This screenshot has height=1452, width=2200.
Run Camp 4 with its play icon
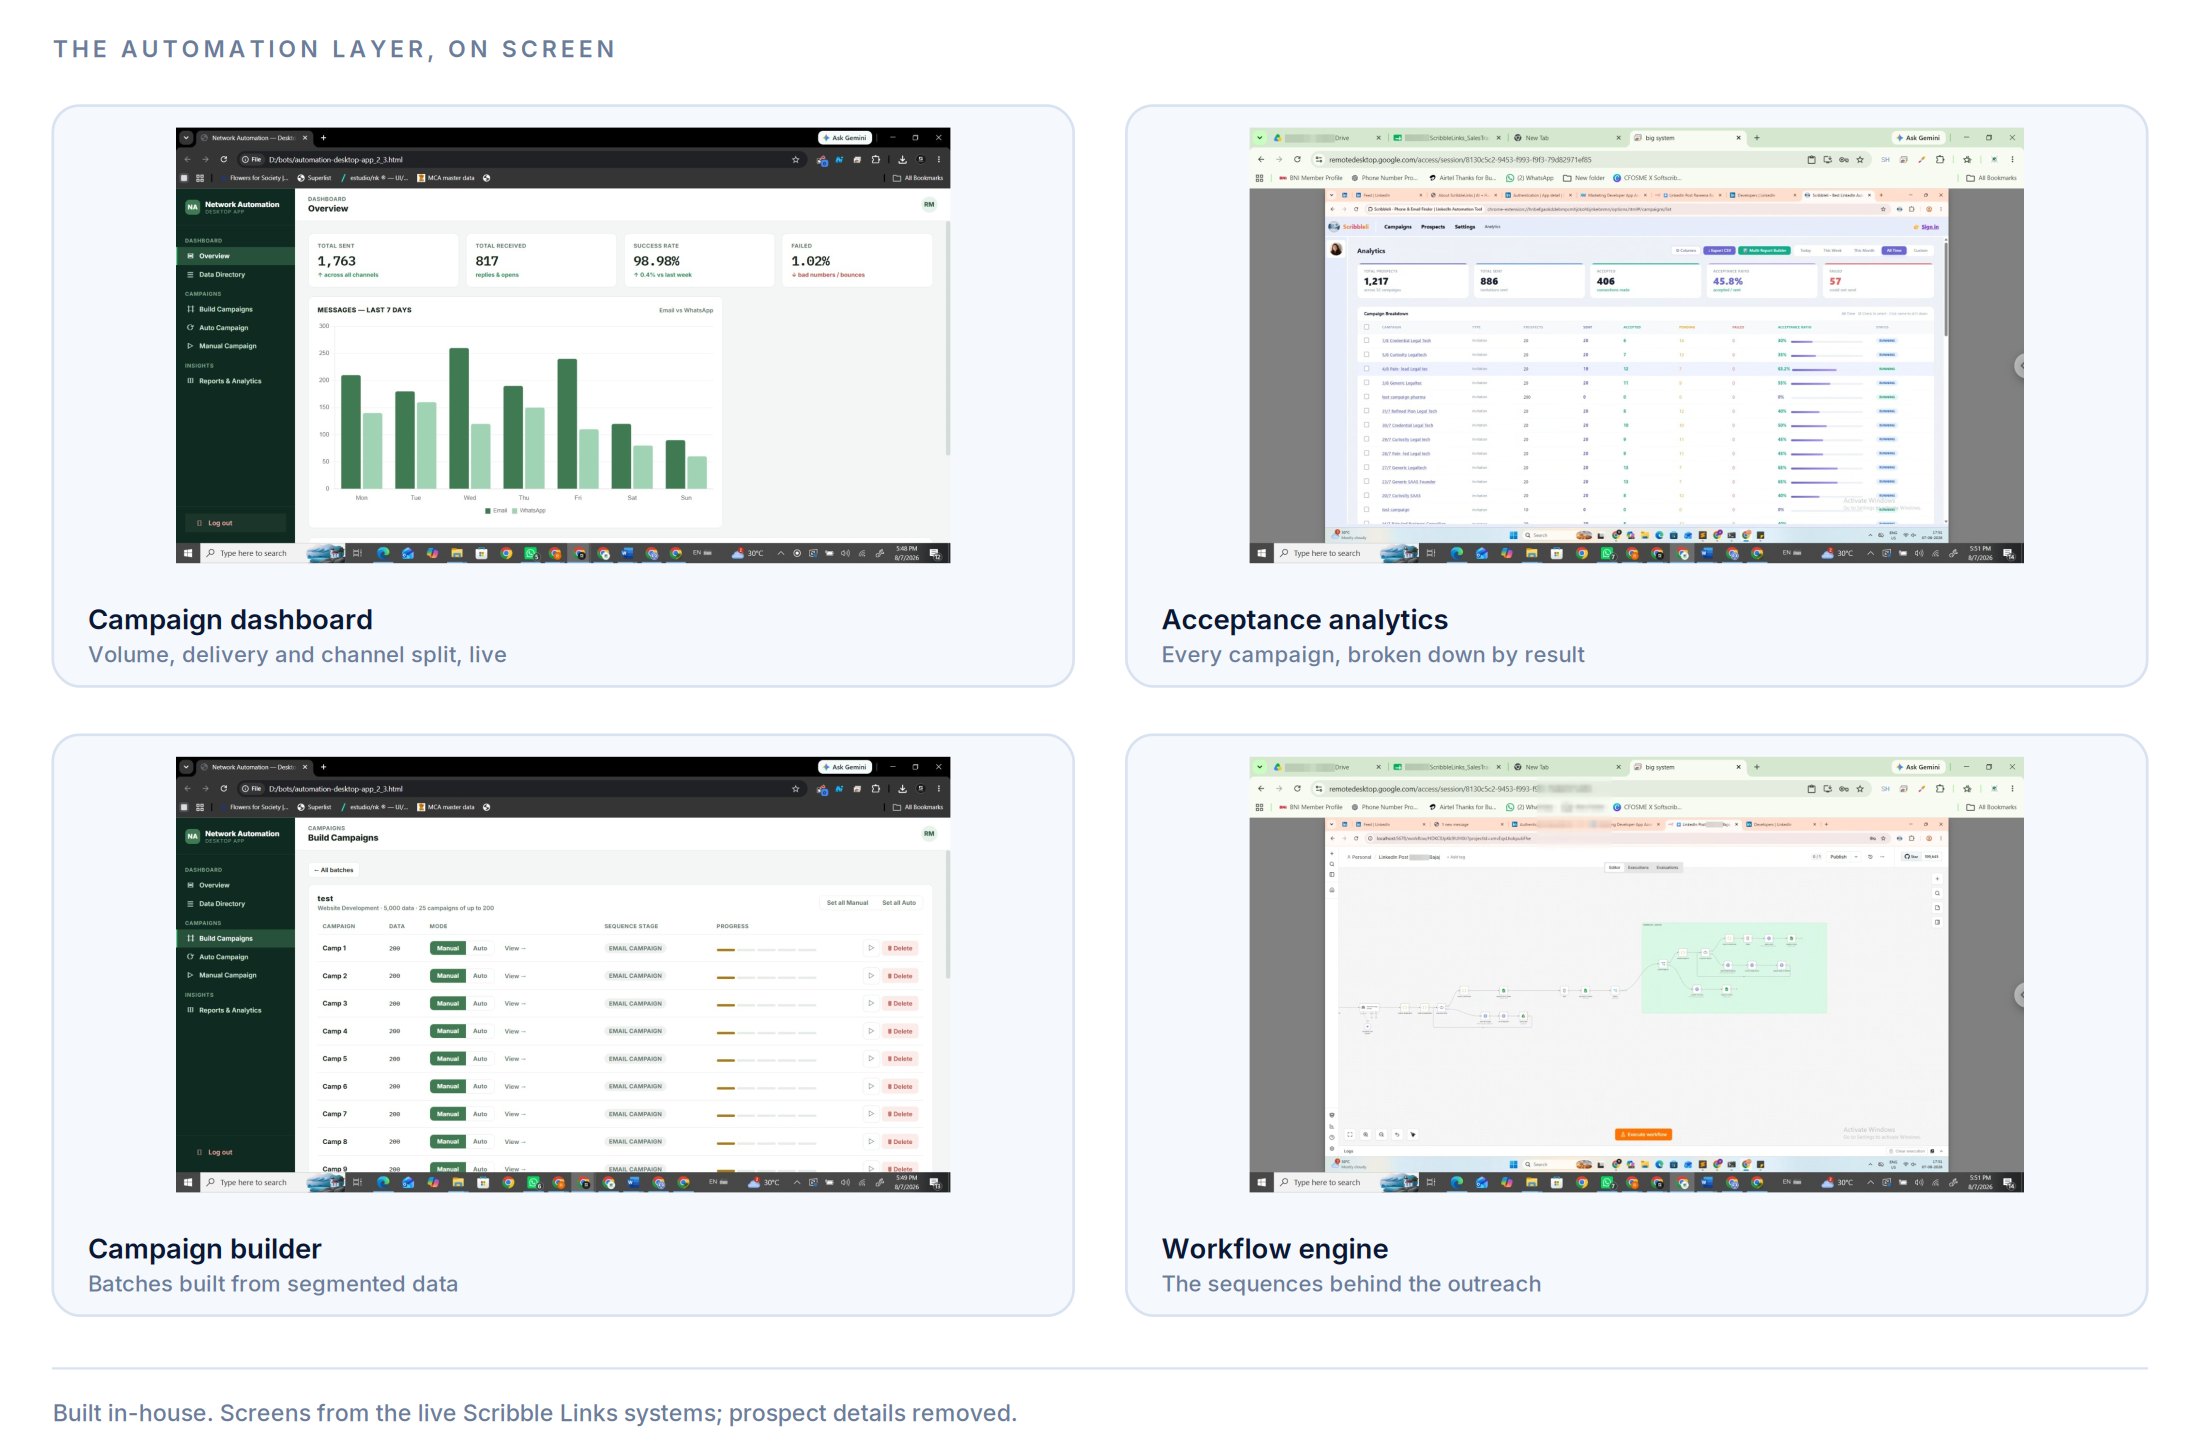pos(871,1031)
